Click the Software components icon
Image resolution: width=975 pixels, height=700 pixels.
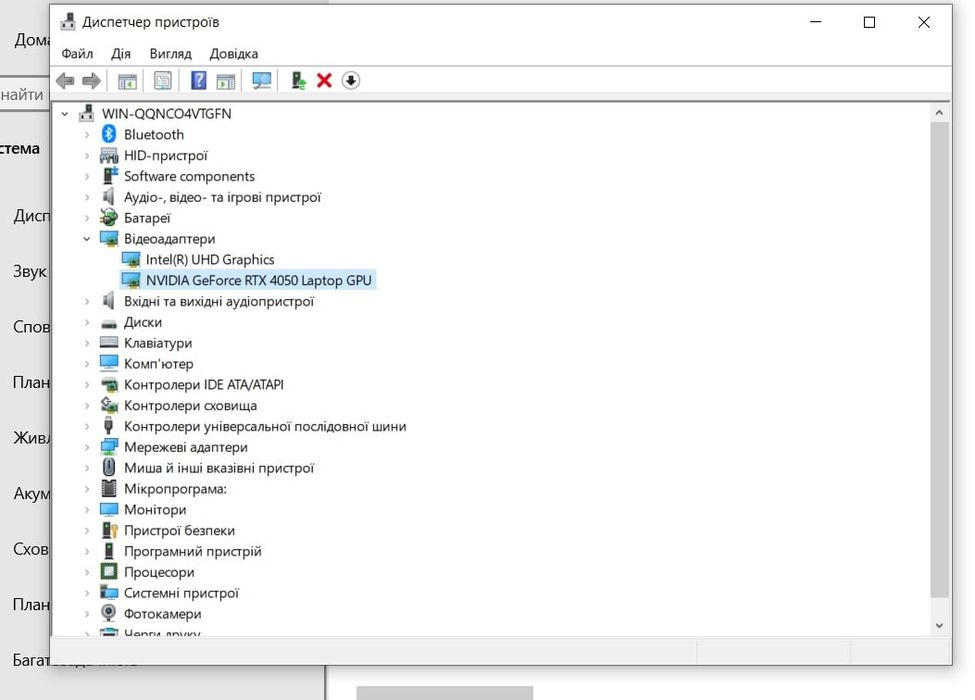(109, 176)
